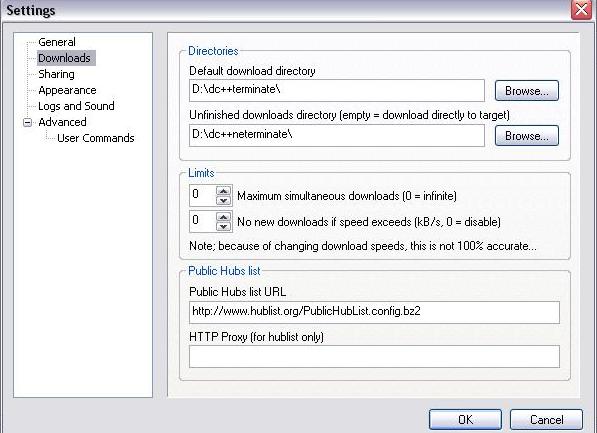
Task: Go to Appearance settings
Action: coord(67,90)
